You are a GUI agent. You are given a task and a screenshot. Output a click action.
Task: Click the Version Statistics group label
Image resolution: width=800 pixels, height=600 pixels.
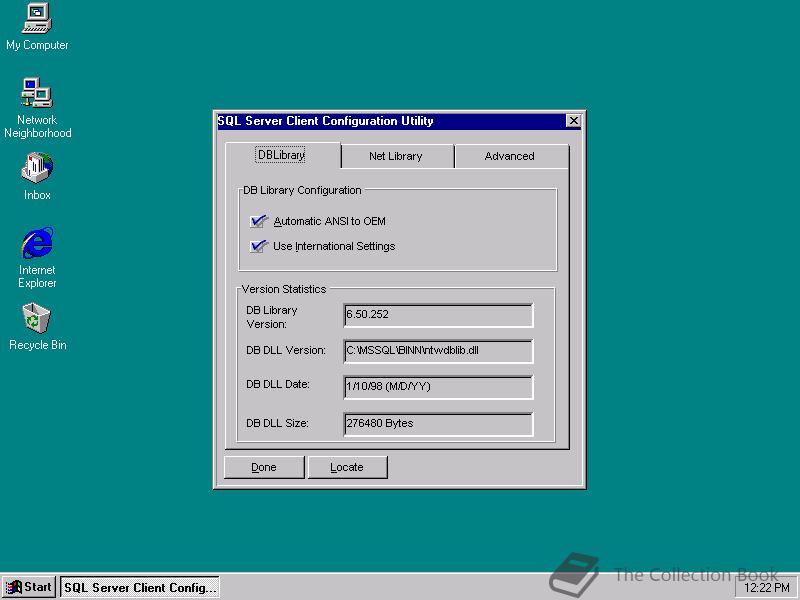pos(284,289)
